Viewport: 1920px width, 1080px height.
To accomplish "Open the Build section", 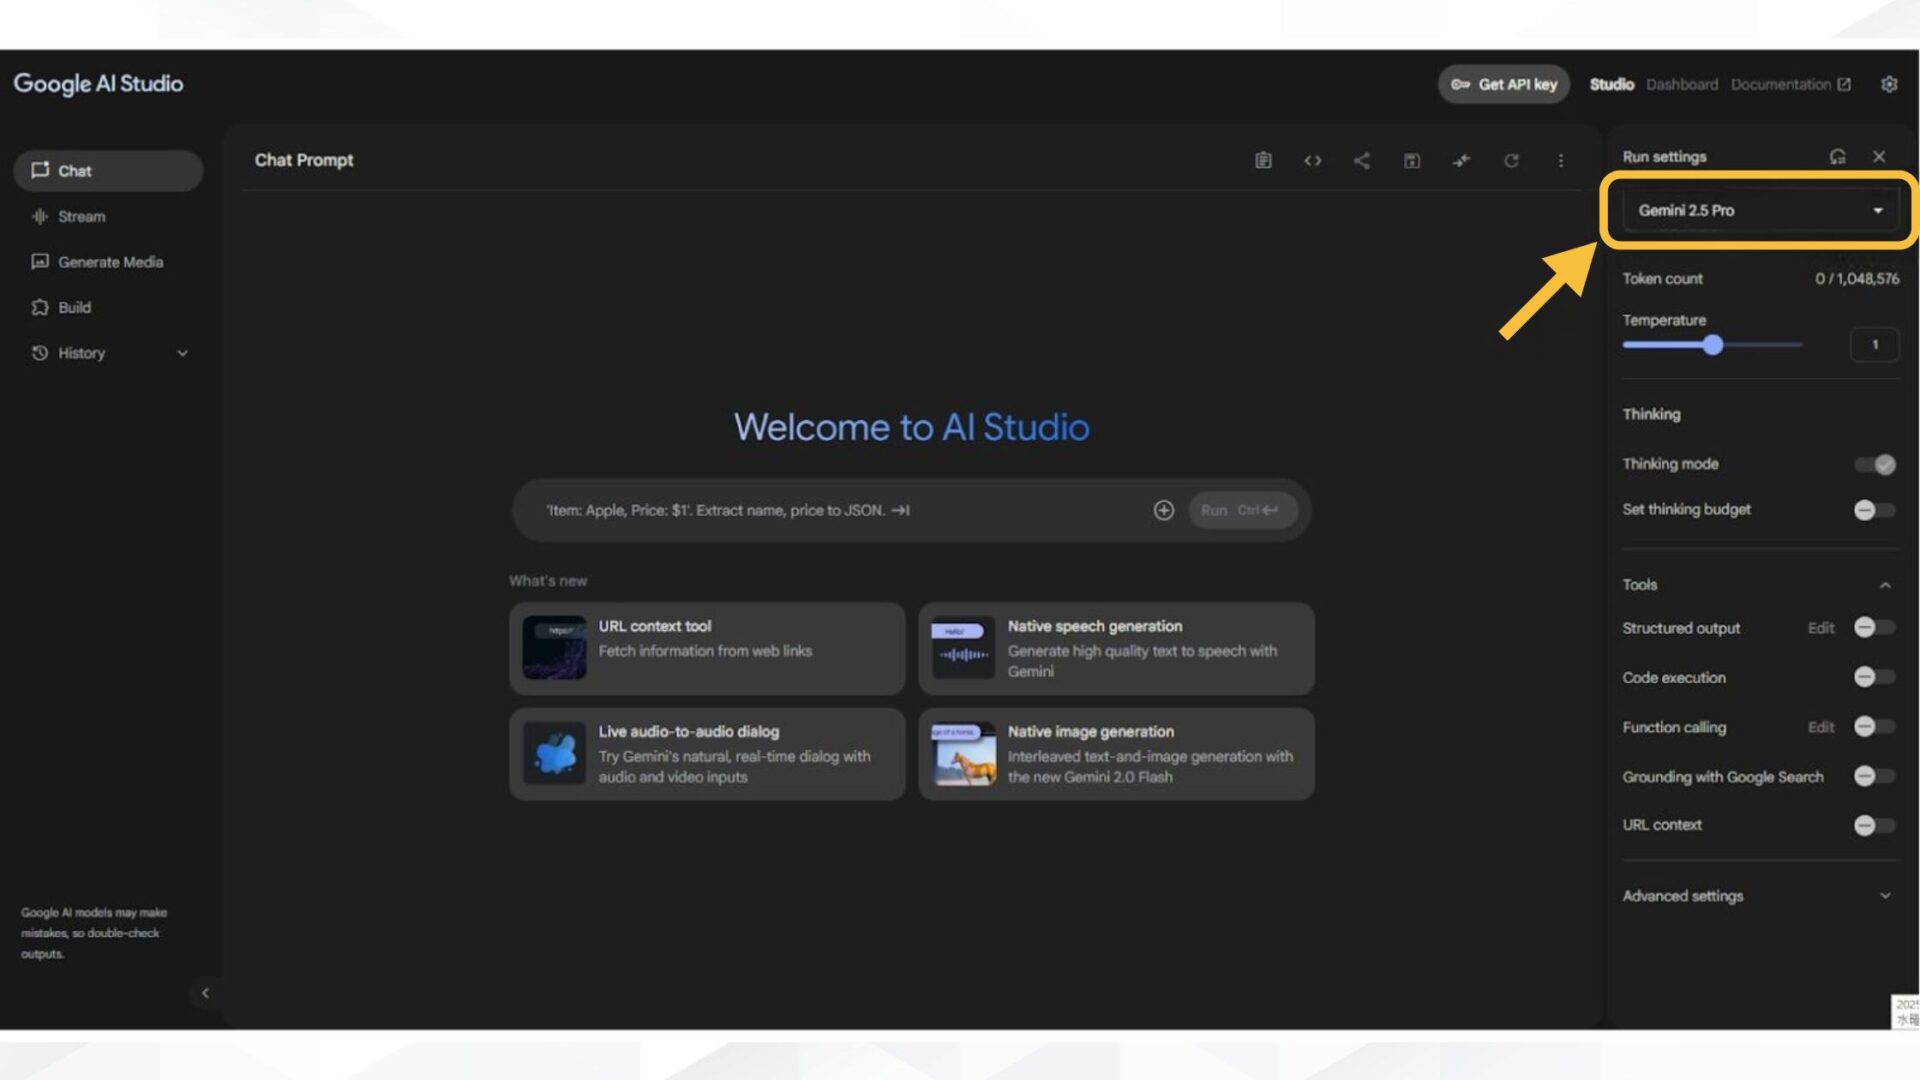I will point(72,307).
